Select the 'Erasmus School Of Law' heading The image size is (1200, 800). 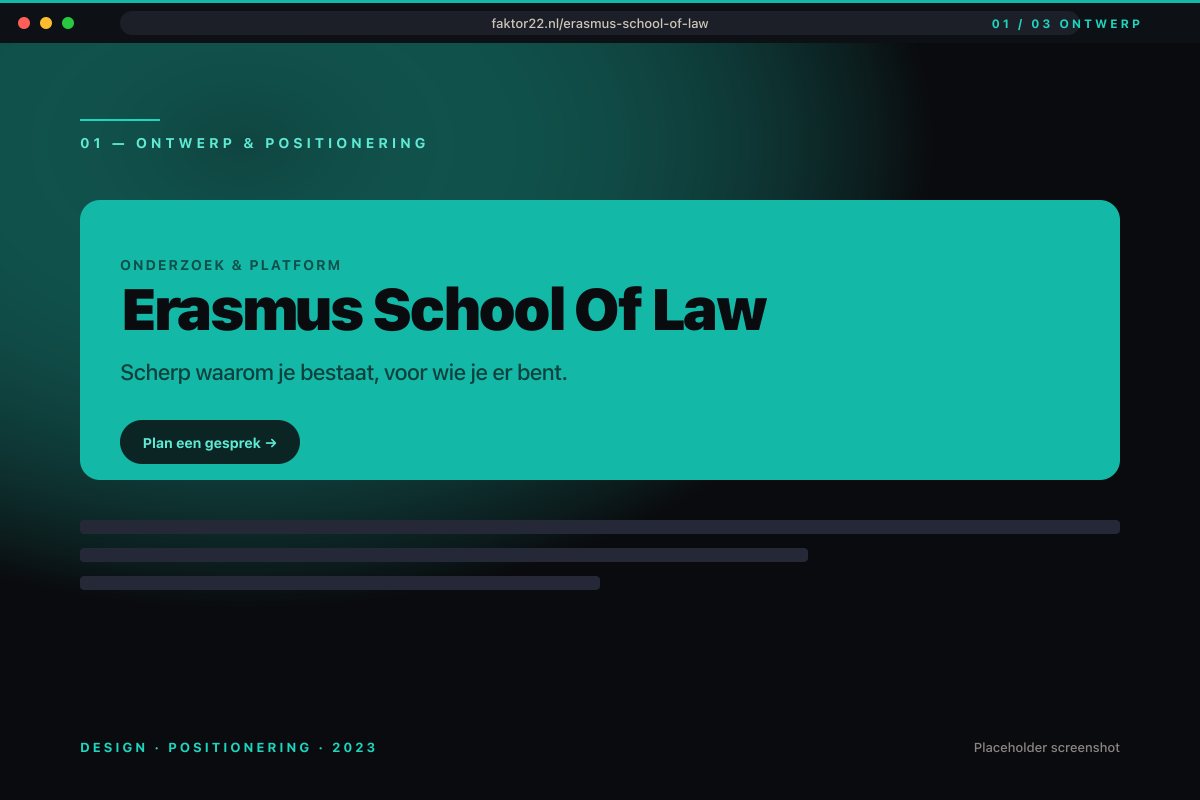point(443,309)
